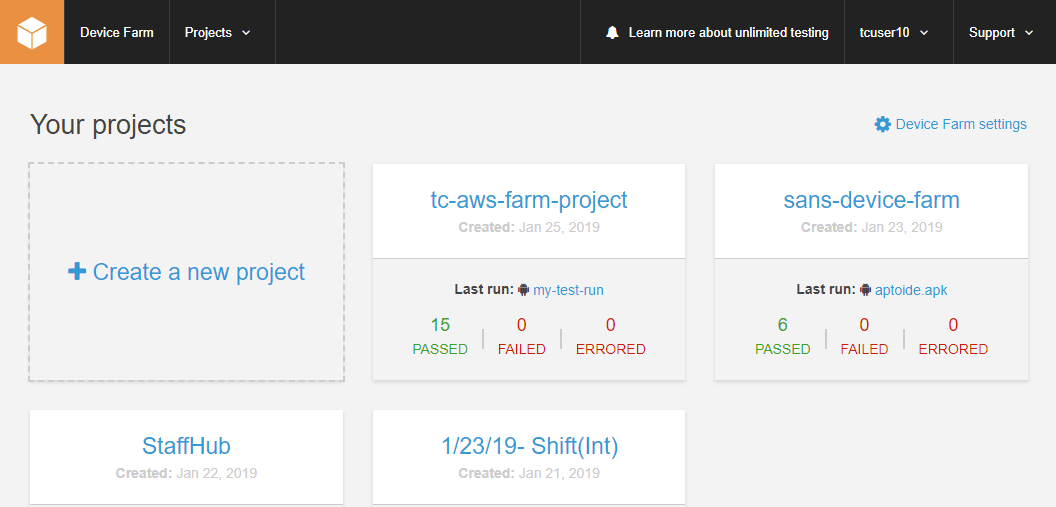This screenshot has width=1056, height=507.
Task: Click the Device Farm settings gear icon
Action: (882, 124)
